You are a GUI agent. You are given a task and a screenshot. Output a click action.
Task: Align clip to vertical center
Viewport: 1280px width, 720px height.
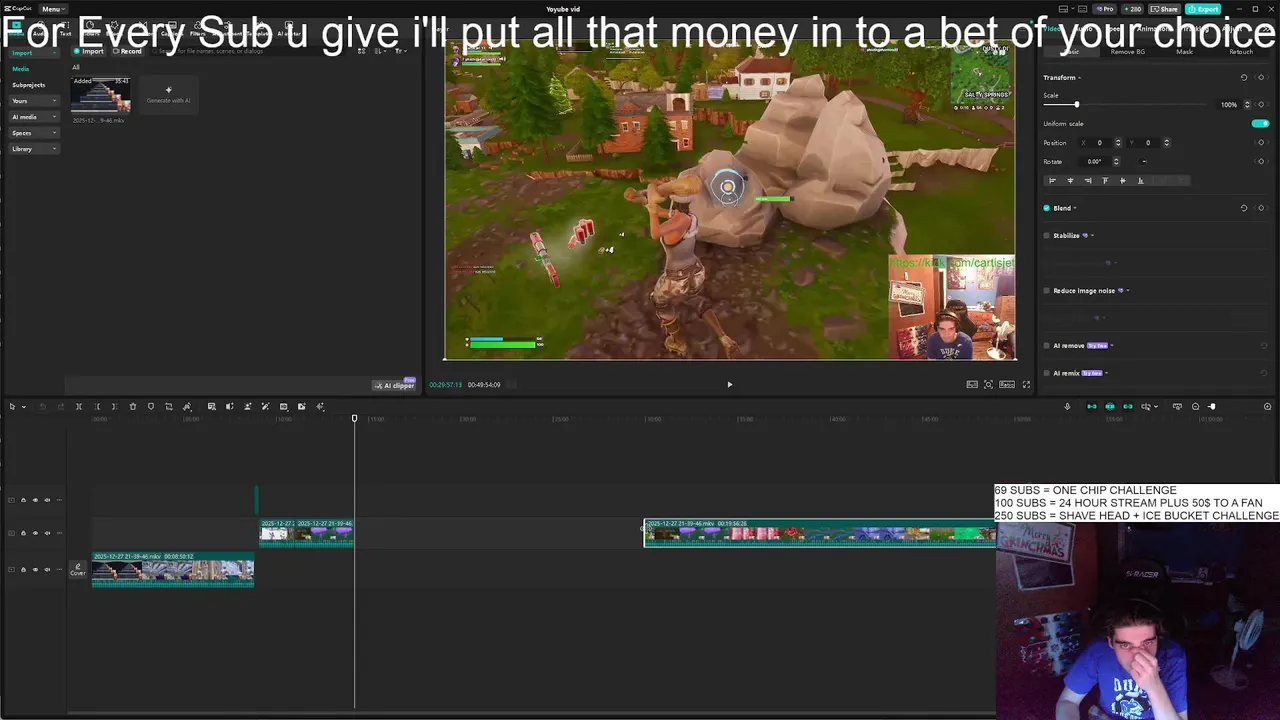tap(1123, 181)
